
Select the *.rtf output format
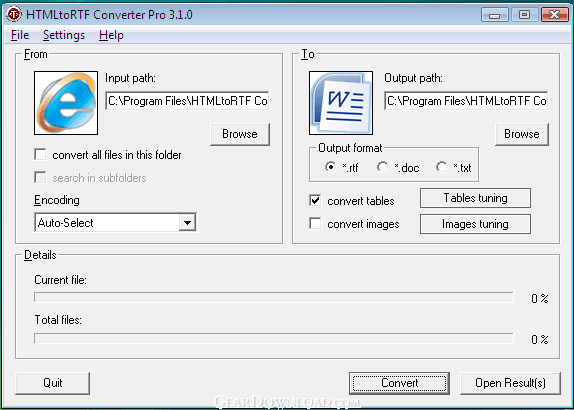330,167
